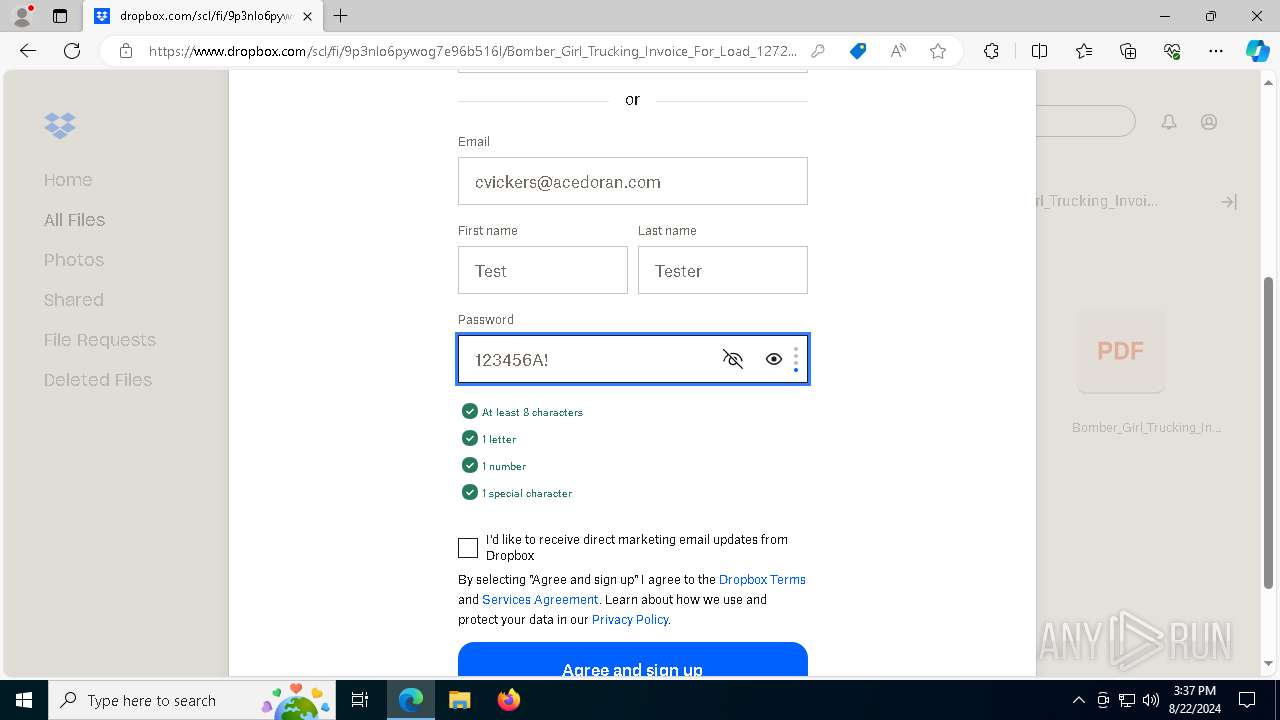Image resolution: width=1280 pixels, height=720 pixels.
Task: Hide password with crossed-eye icon
Action: (x=733, y=359)
